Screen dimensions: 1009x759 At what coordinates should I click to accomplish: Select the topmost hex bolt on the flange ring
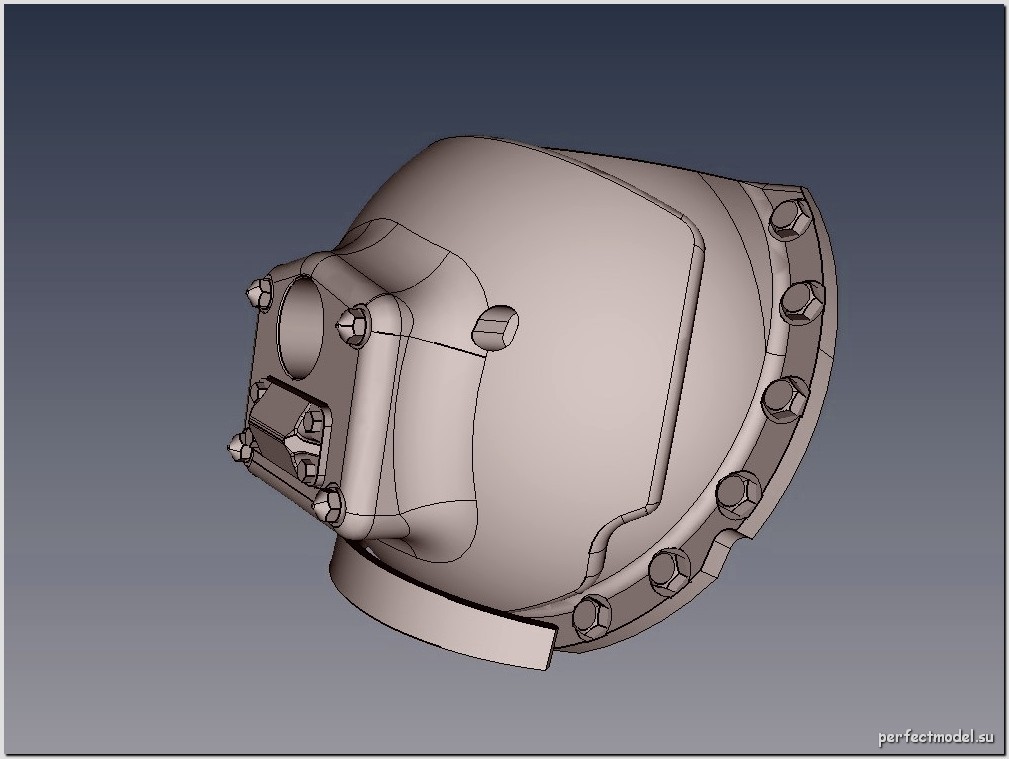coord(790,218)
